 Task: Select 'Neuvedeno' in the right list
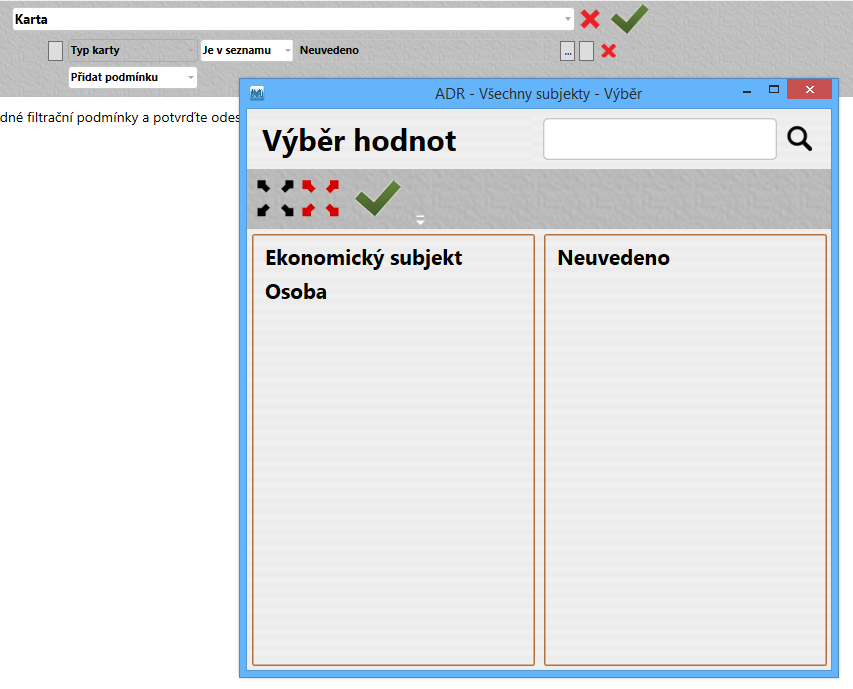pos(613,258)
